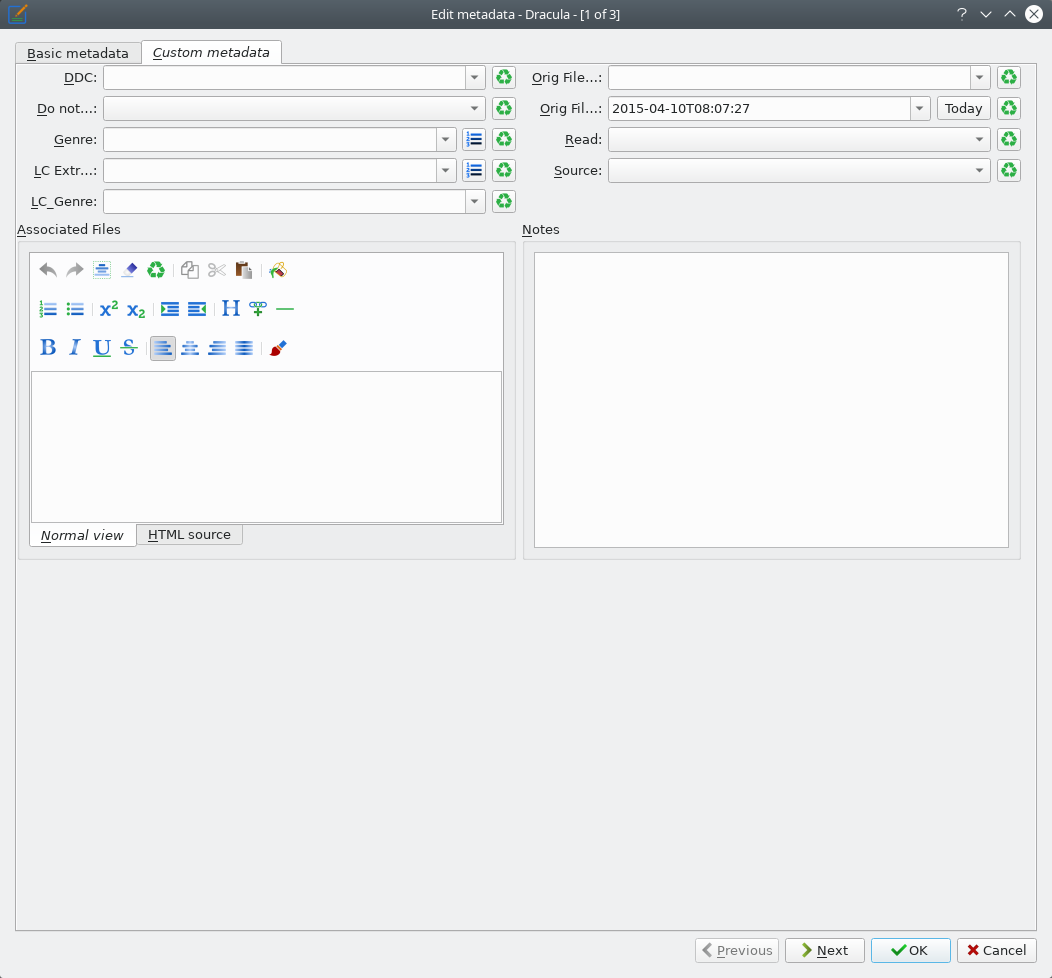Screen dimensions: 1052x978
Task: Cancel the metadata edit
Action: (x=996, y=950)
